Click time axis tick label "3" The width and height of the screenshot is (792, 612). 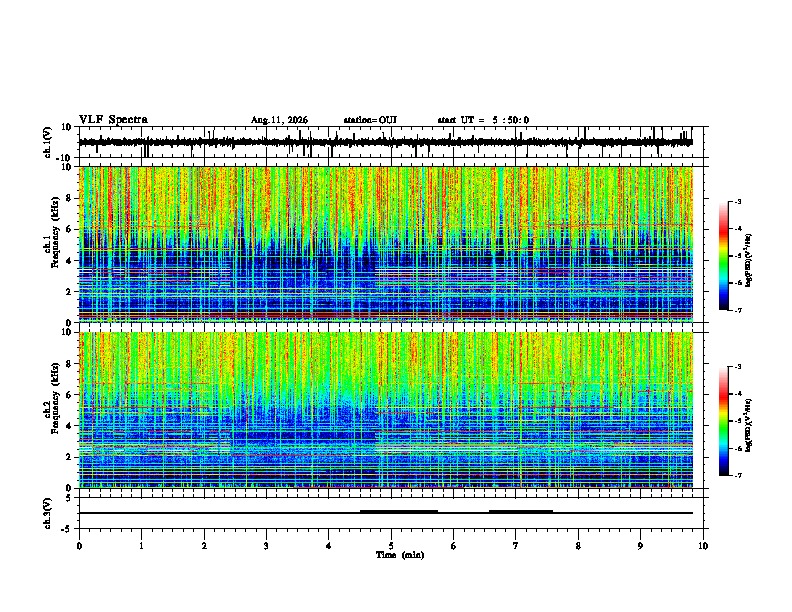tap(266, 546)
